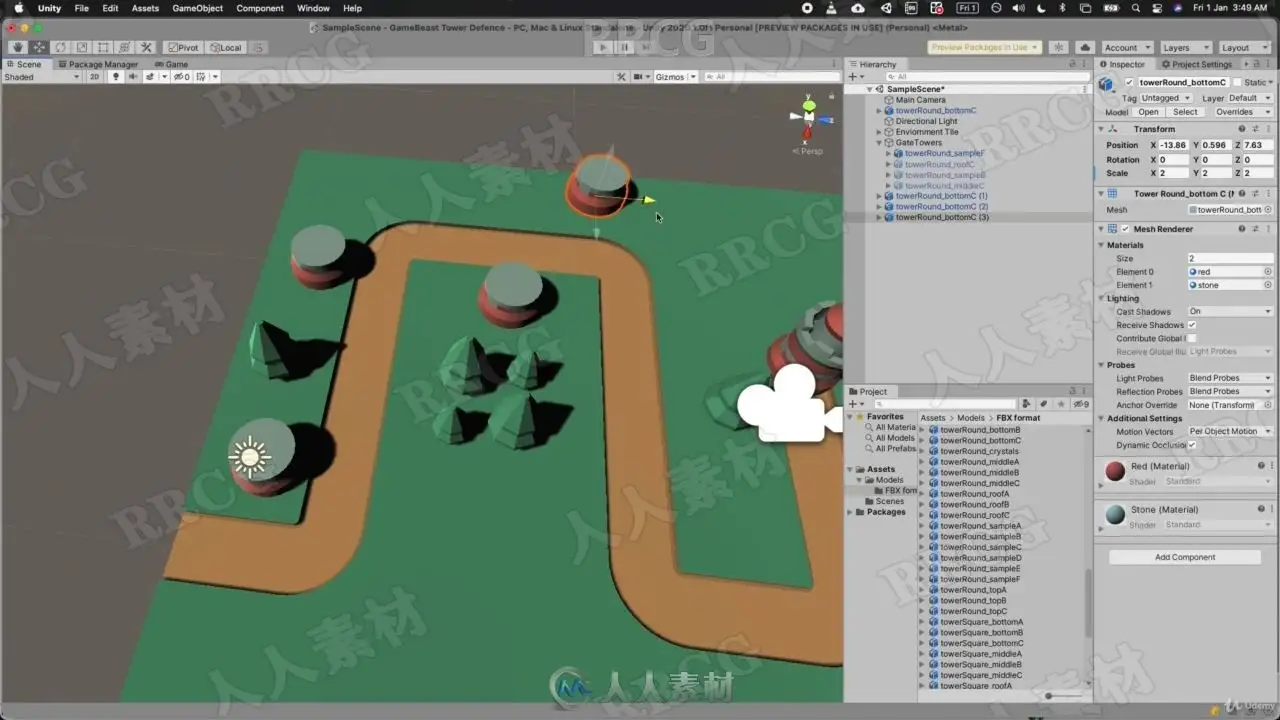
Task: Click Project search by label icon
Action: pos(1043,404)
